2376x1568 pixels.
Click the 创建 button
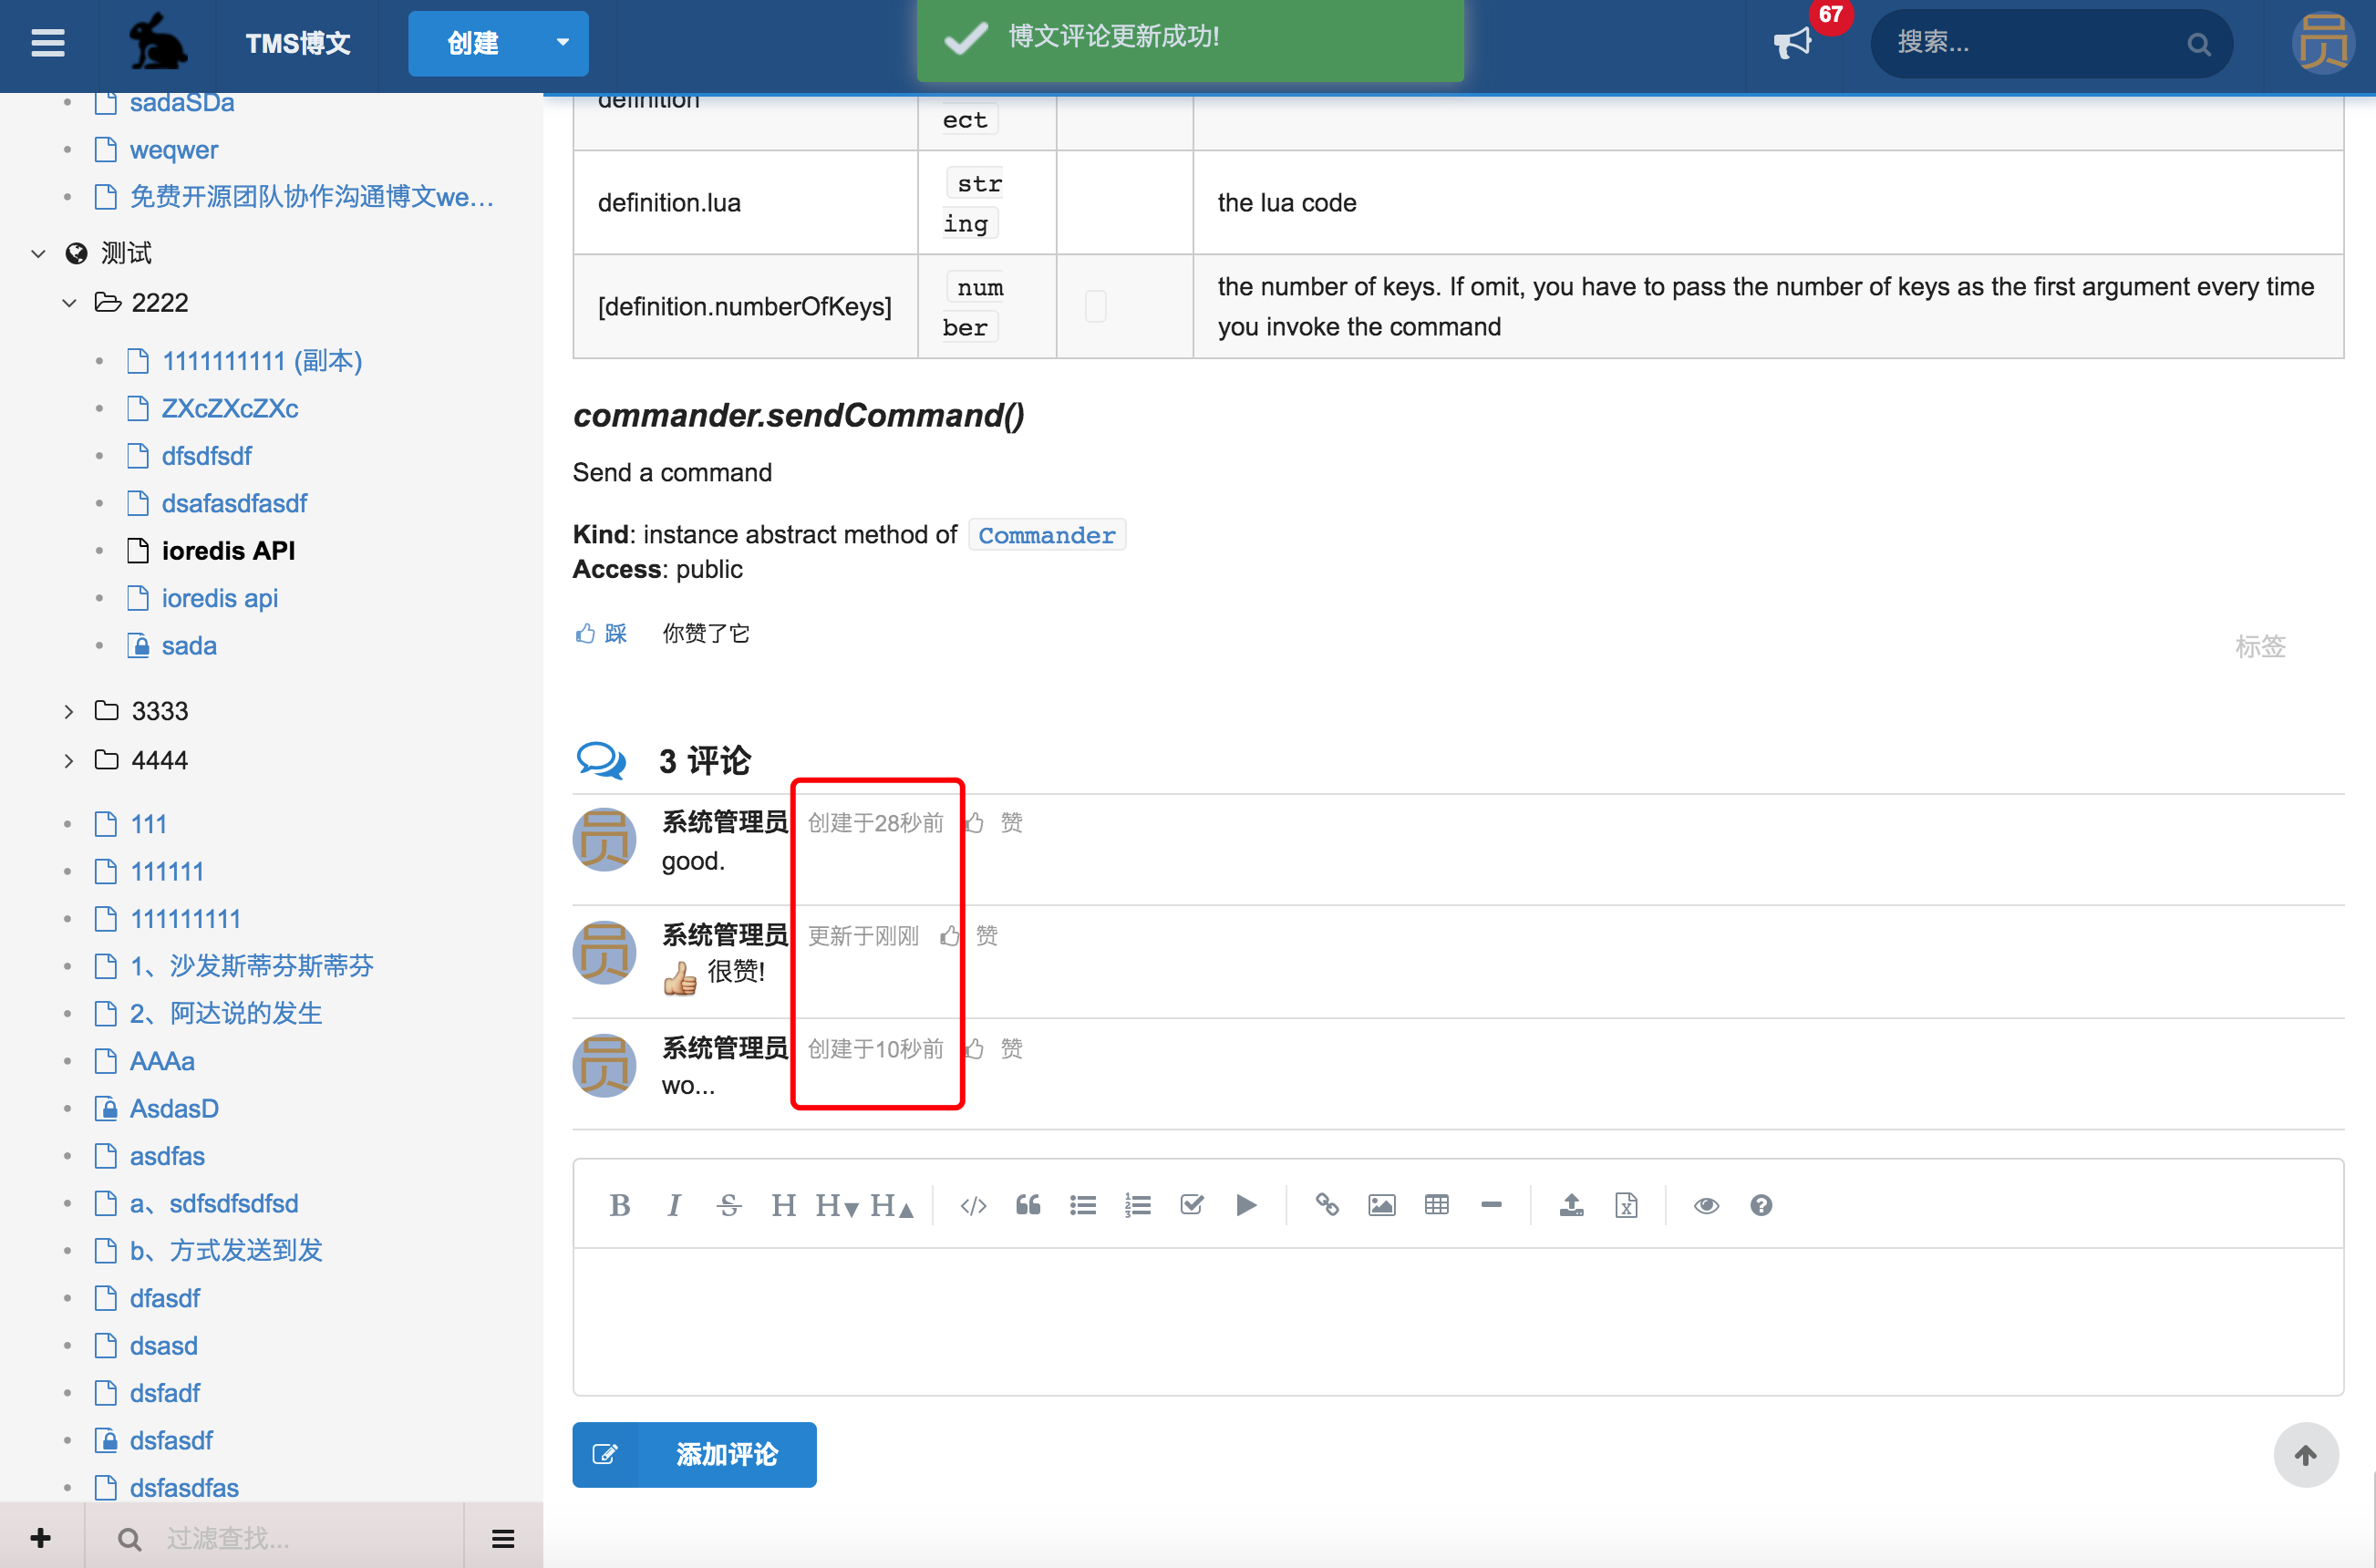click(473, 43)
